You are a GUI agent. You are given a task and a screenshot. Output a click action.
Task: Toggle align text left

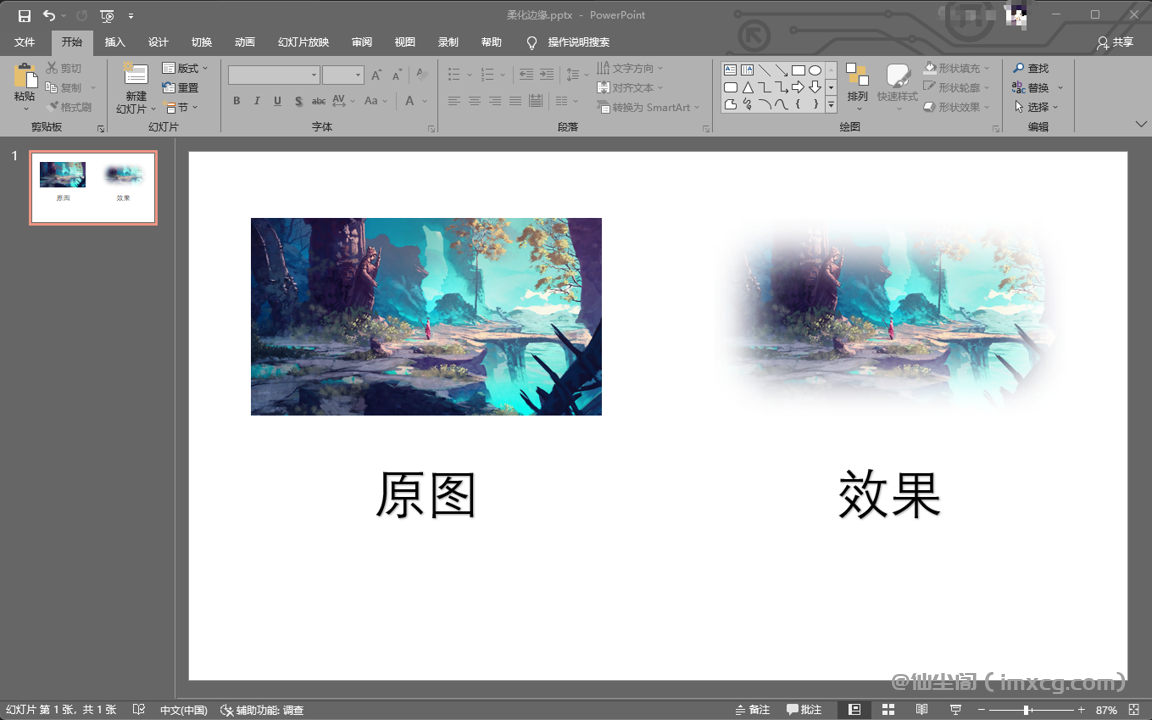click(454, 101)
